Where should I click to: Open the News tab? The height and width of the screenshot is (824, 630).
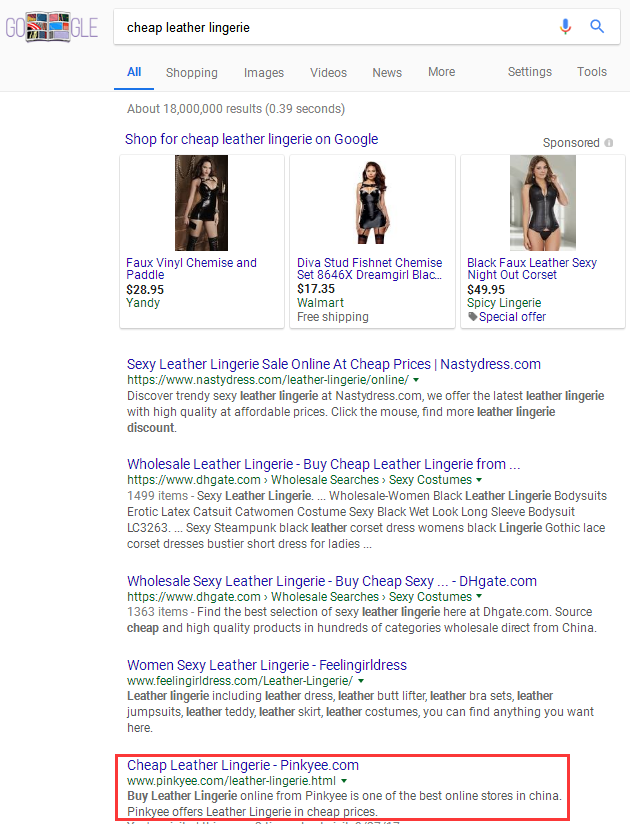[x=387, y=73]
